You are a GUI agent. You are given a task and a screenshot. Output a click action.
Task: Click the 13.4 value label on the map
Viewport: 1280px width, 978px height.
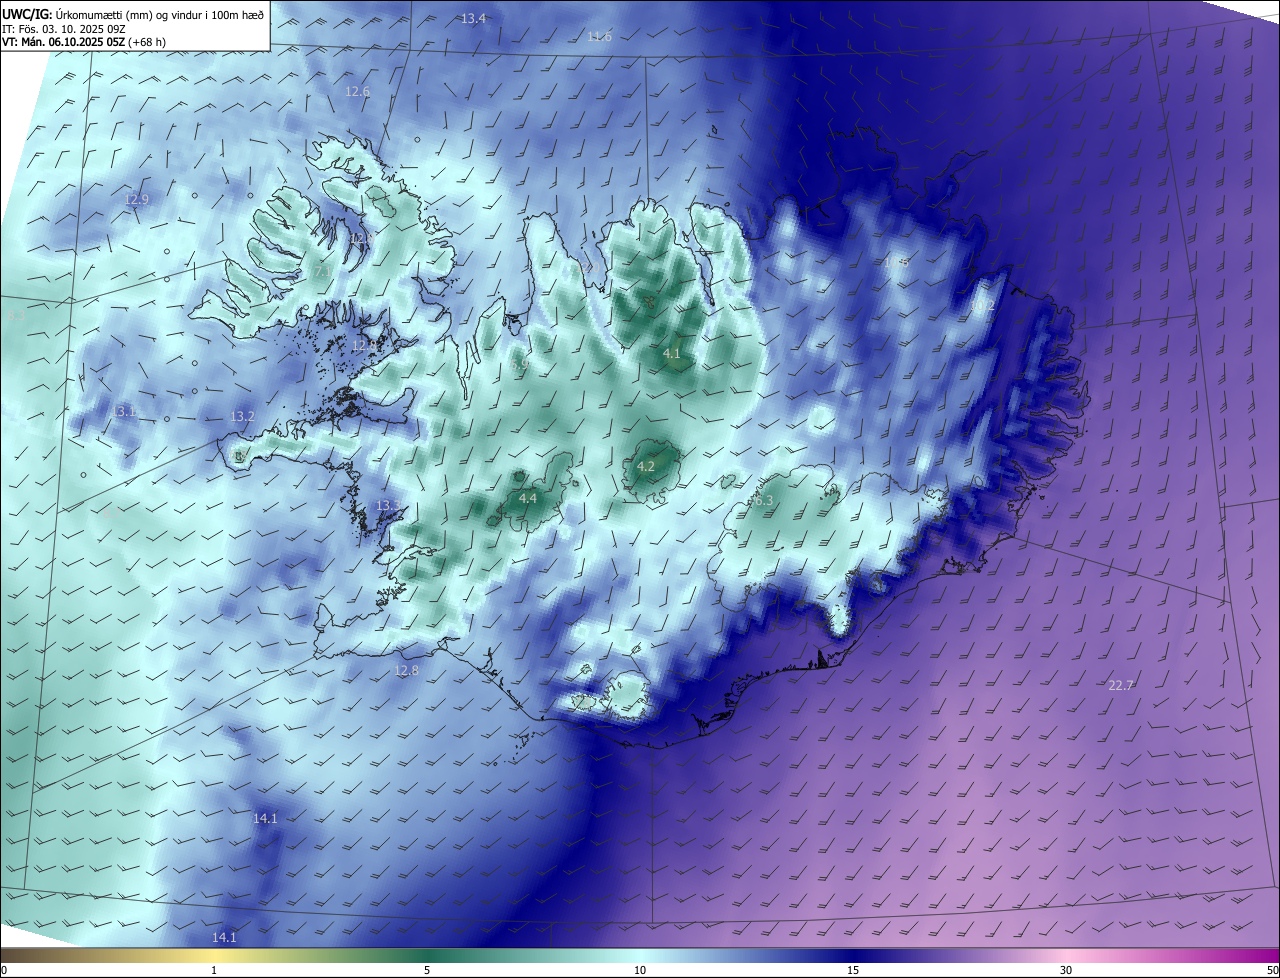(x=473, y=19)
